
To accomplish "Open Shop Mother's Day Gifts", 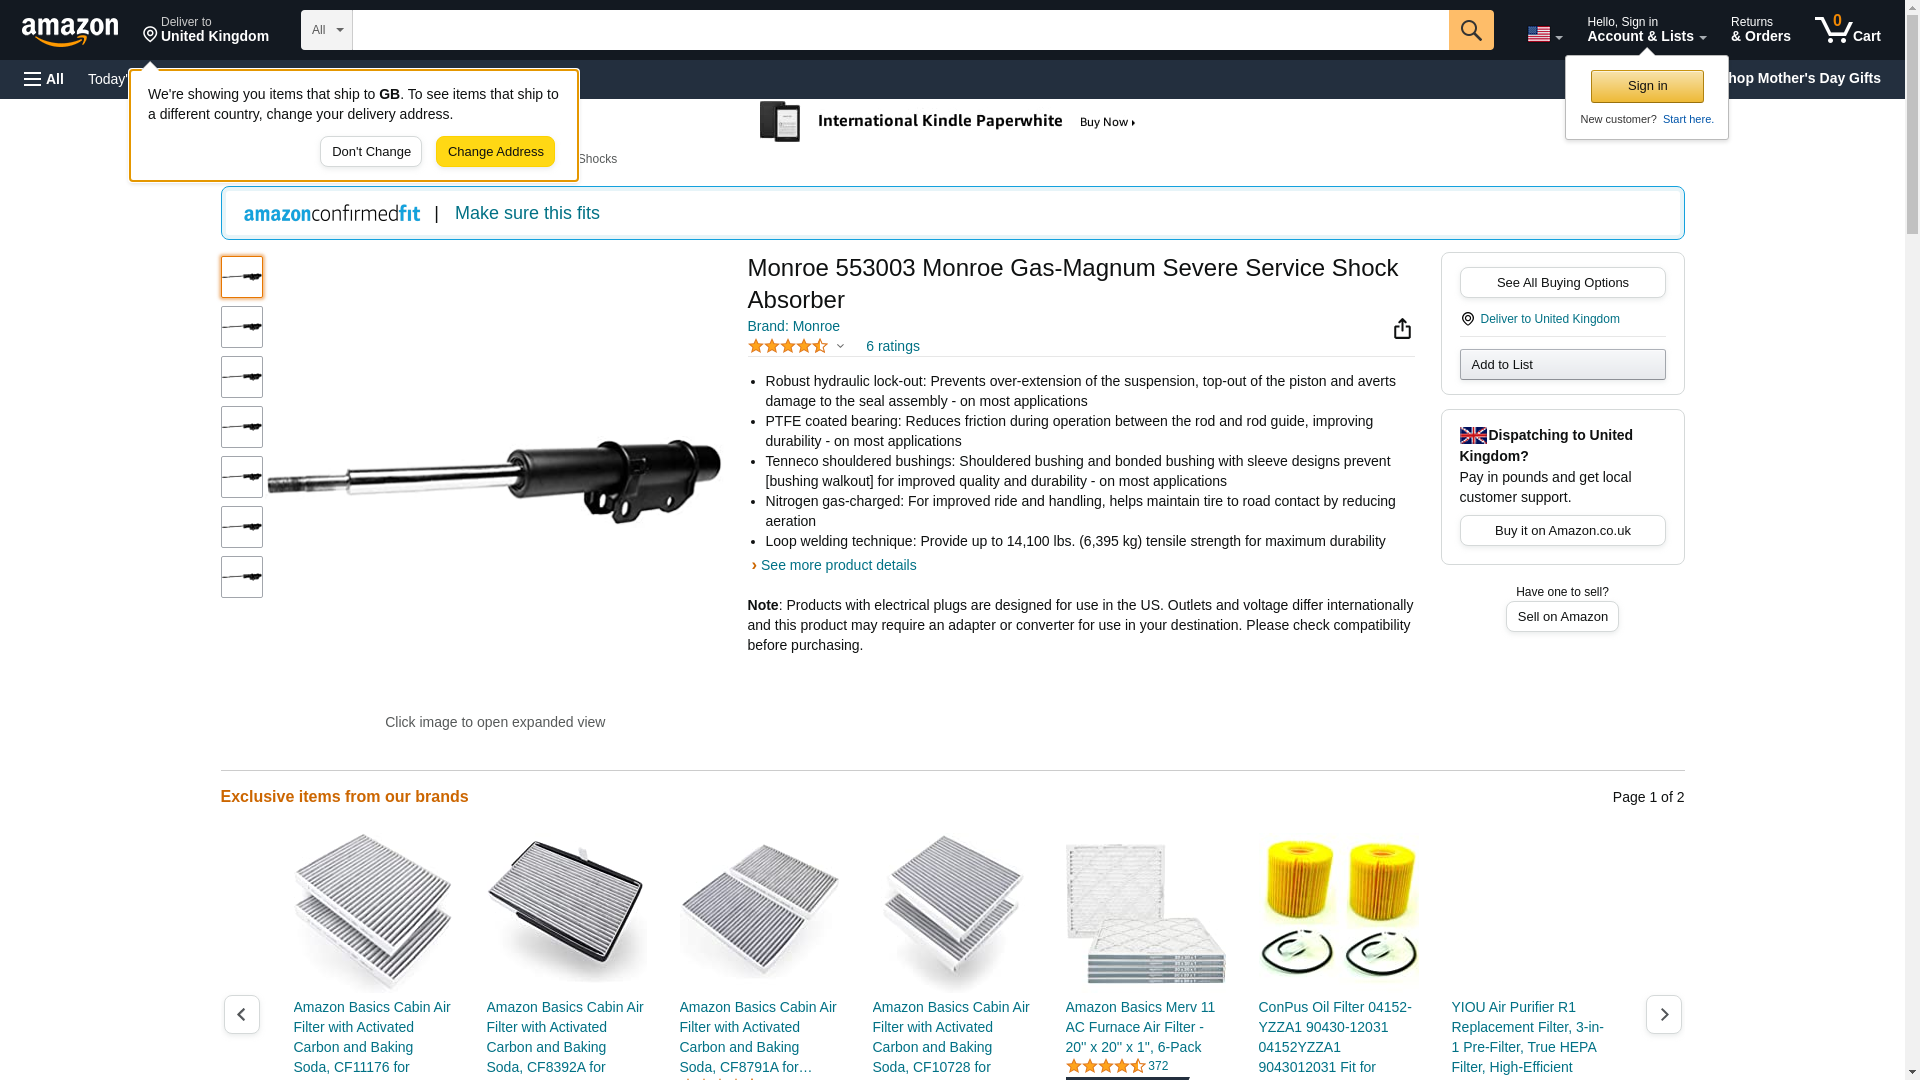I will click(x=1803, y=78).
